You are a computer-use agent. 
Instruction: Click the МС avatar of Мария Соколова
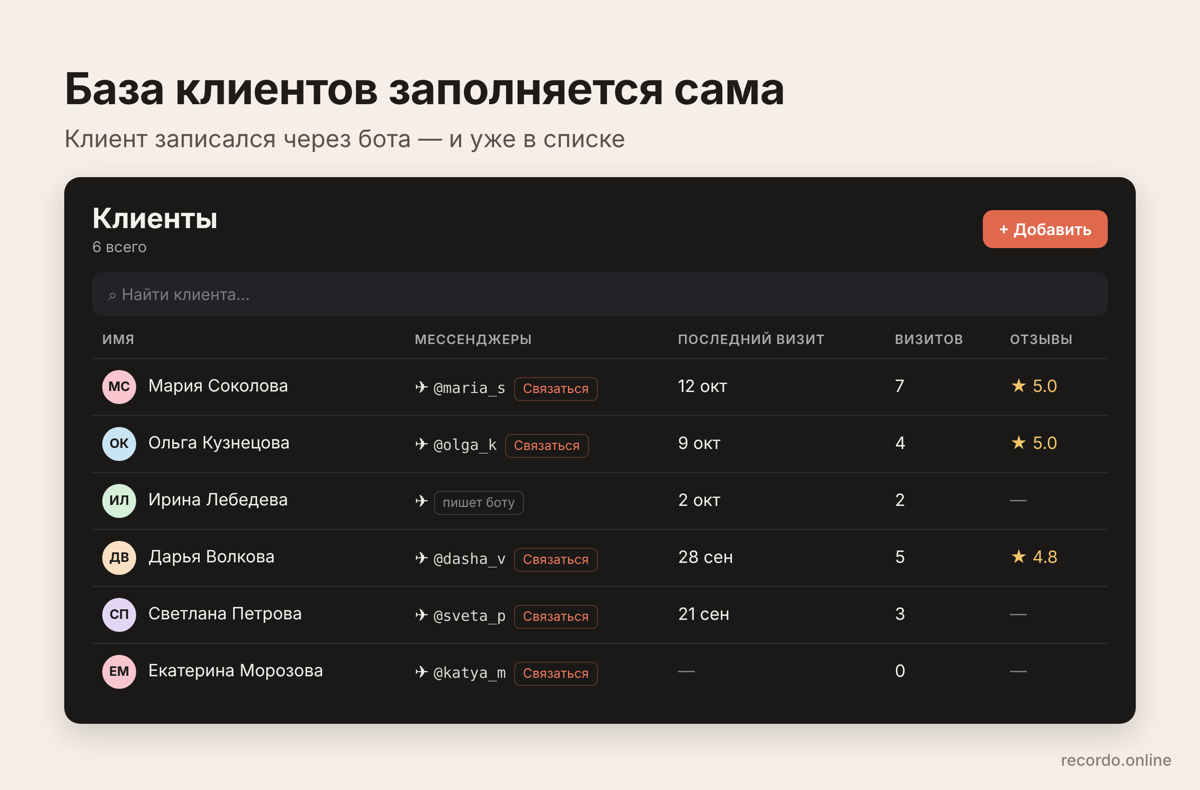pos(119,387)
